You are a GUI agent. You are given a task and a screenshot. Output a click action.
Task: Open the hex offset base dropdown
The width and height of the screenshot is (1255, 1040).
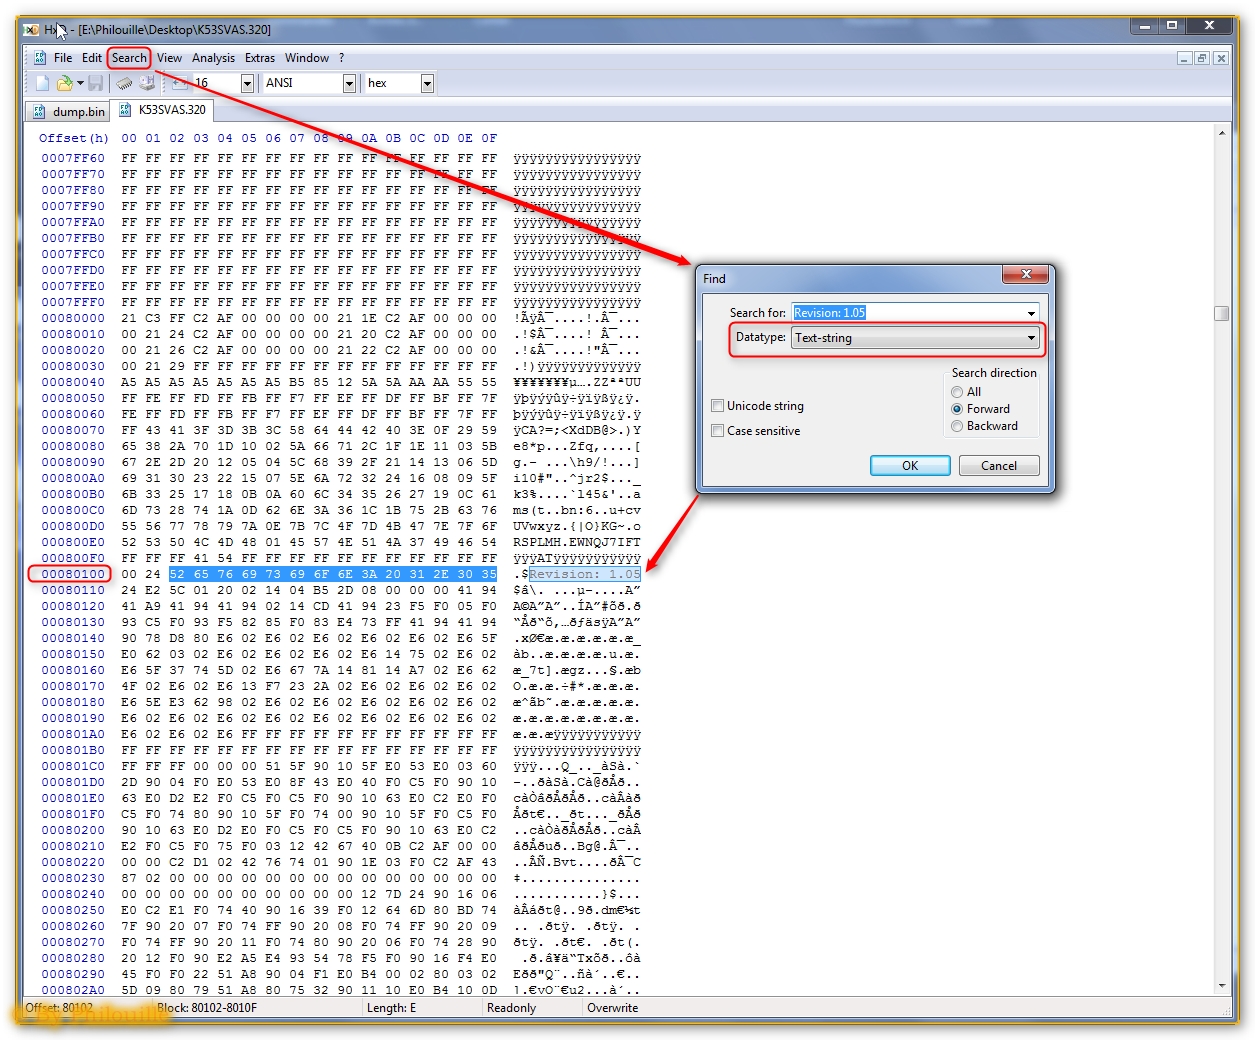(x=427, y=83)
